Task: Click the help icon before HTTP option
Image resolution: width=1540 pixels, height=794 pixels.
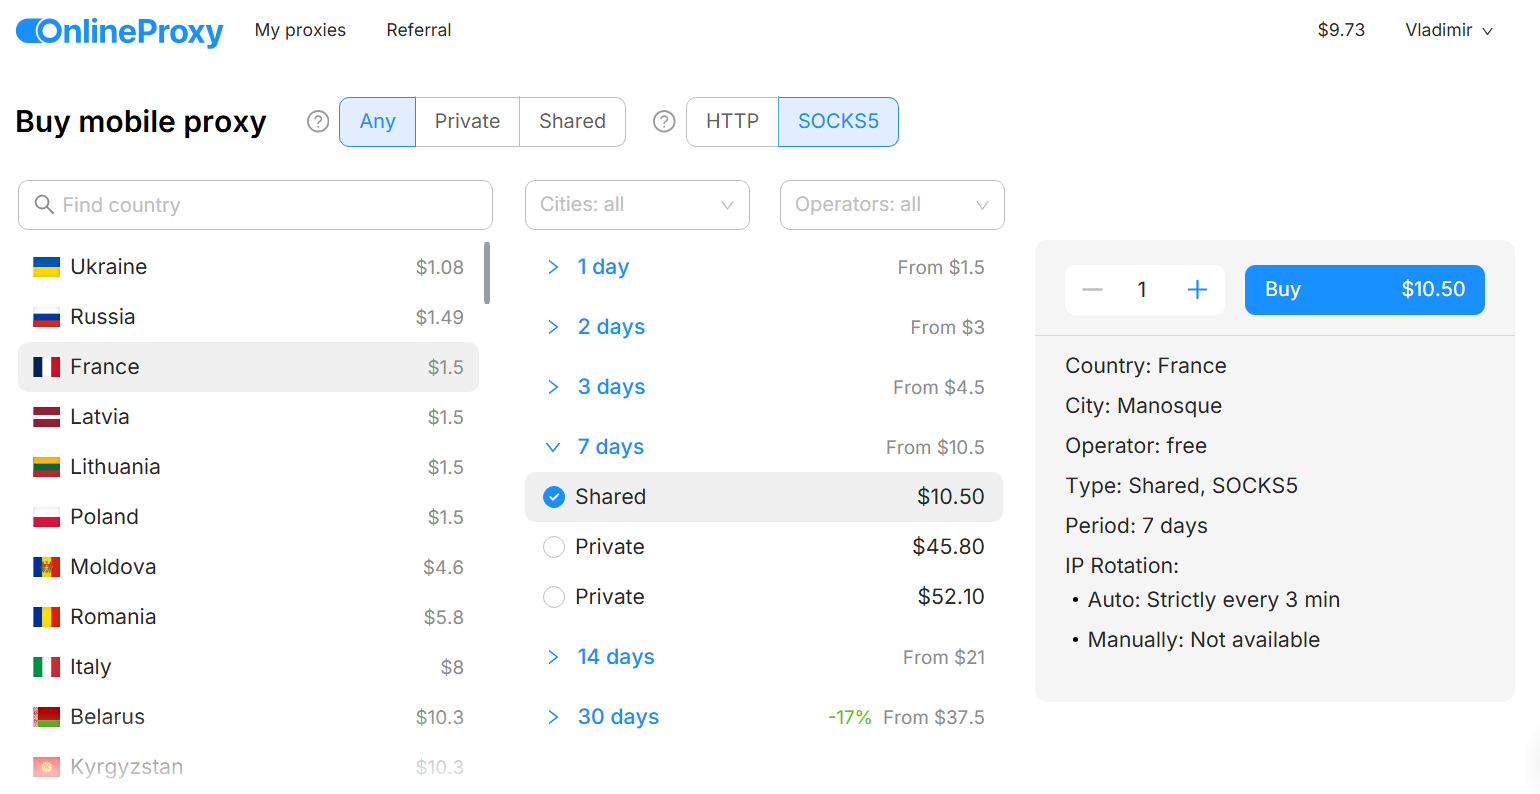Action: tap(664, 122)
